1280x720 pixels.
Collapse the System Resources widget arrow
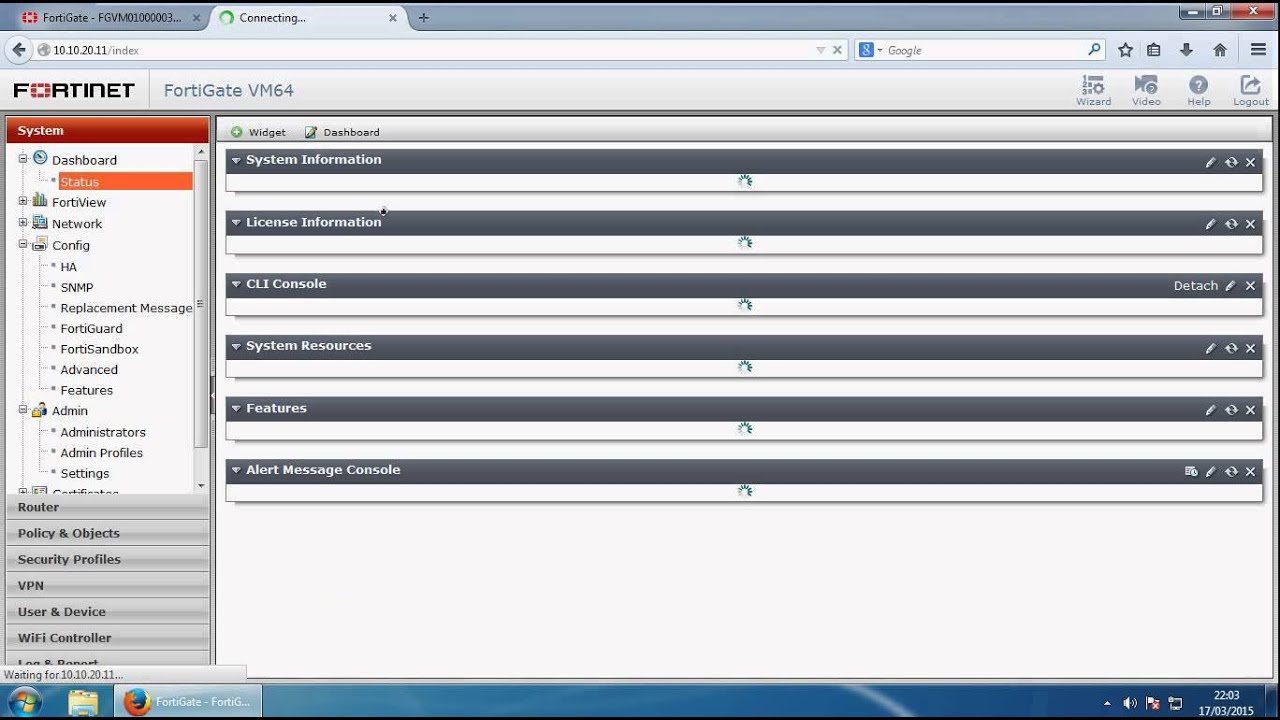tap(236, 346)
